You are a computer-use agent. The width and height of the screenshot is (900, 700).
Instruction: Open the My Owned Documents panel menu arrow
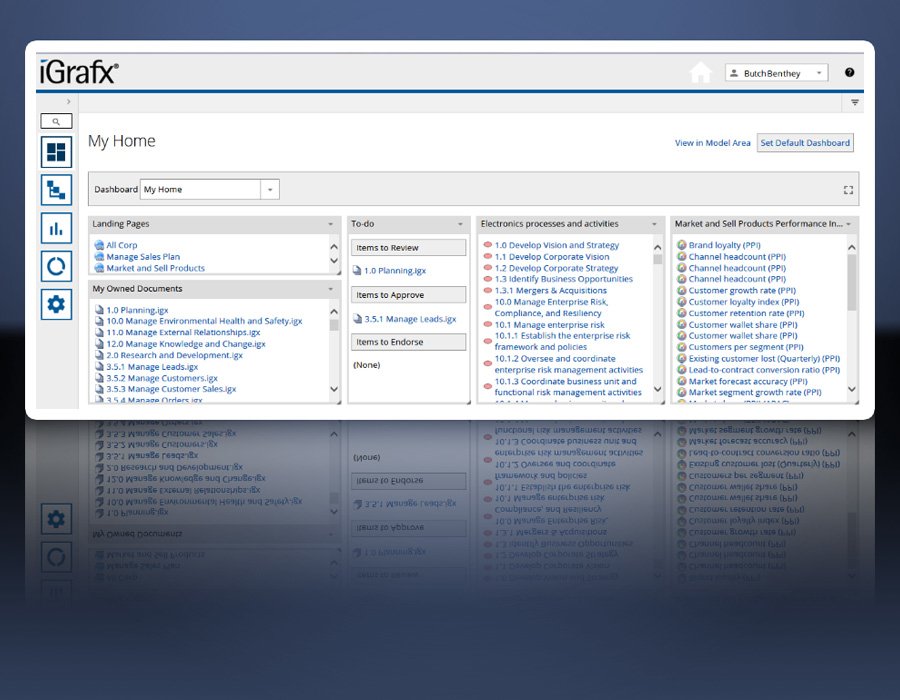[331, 289]
